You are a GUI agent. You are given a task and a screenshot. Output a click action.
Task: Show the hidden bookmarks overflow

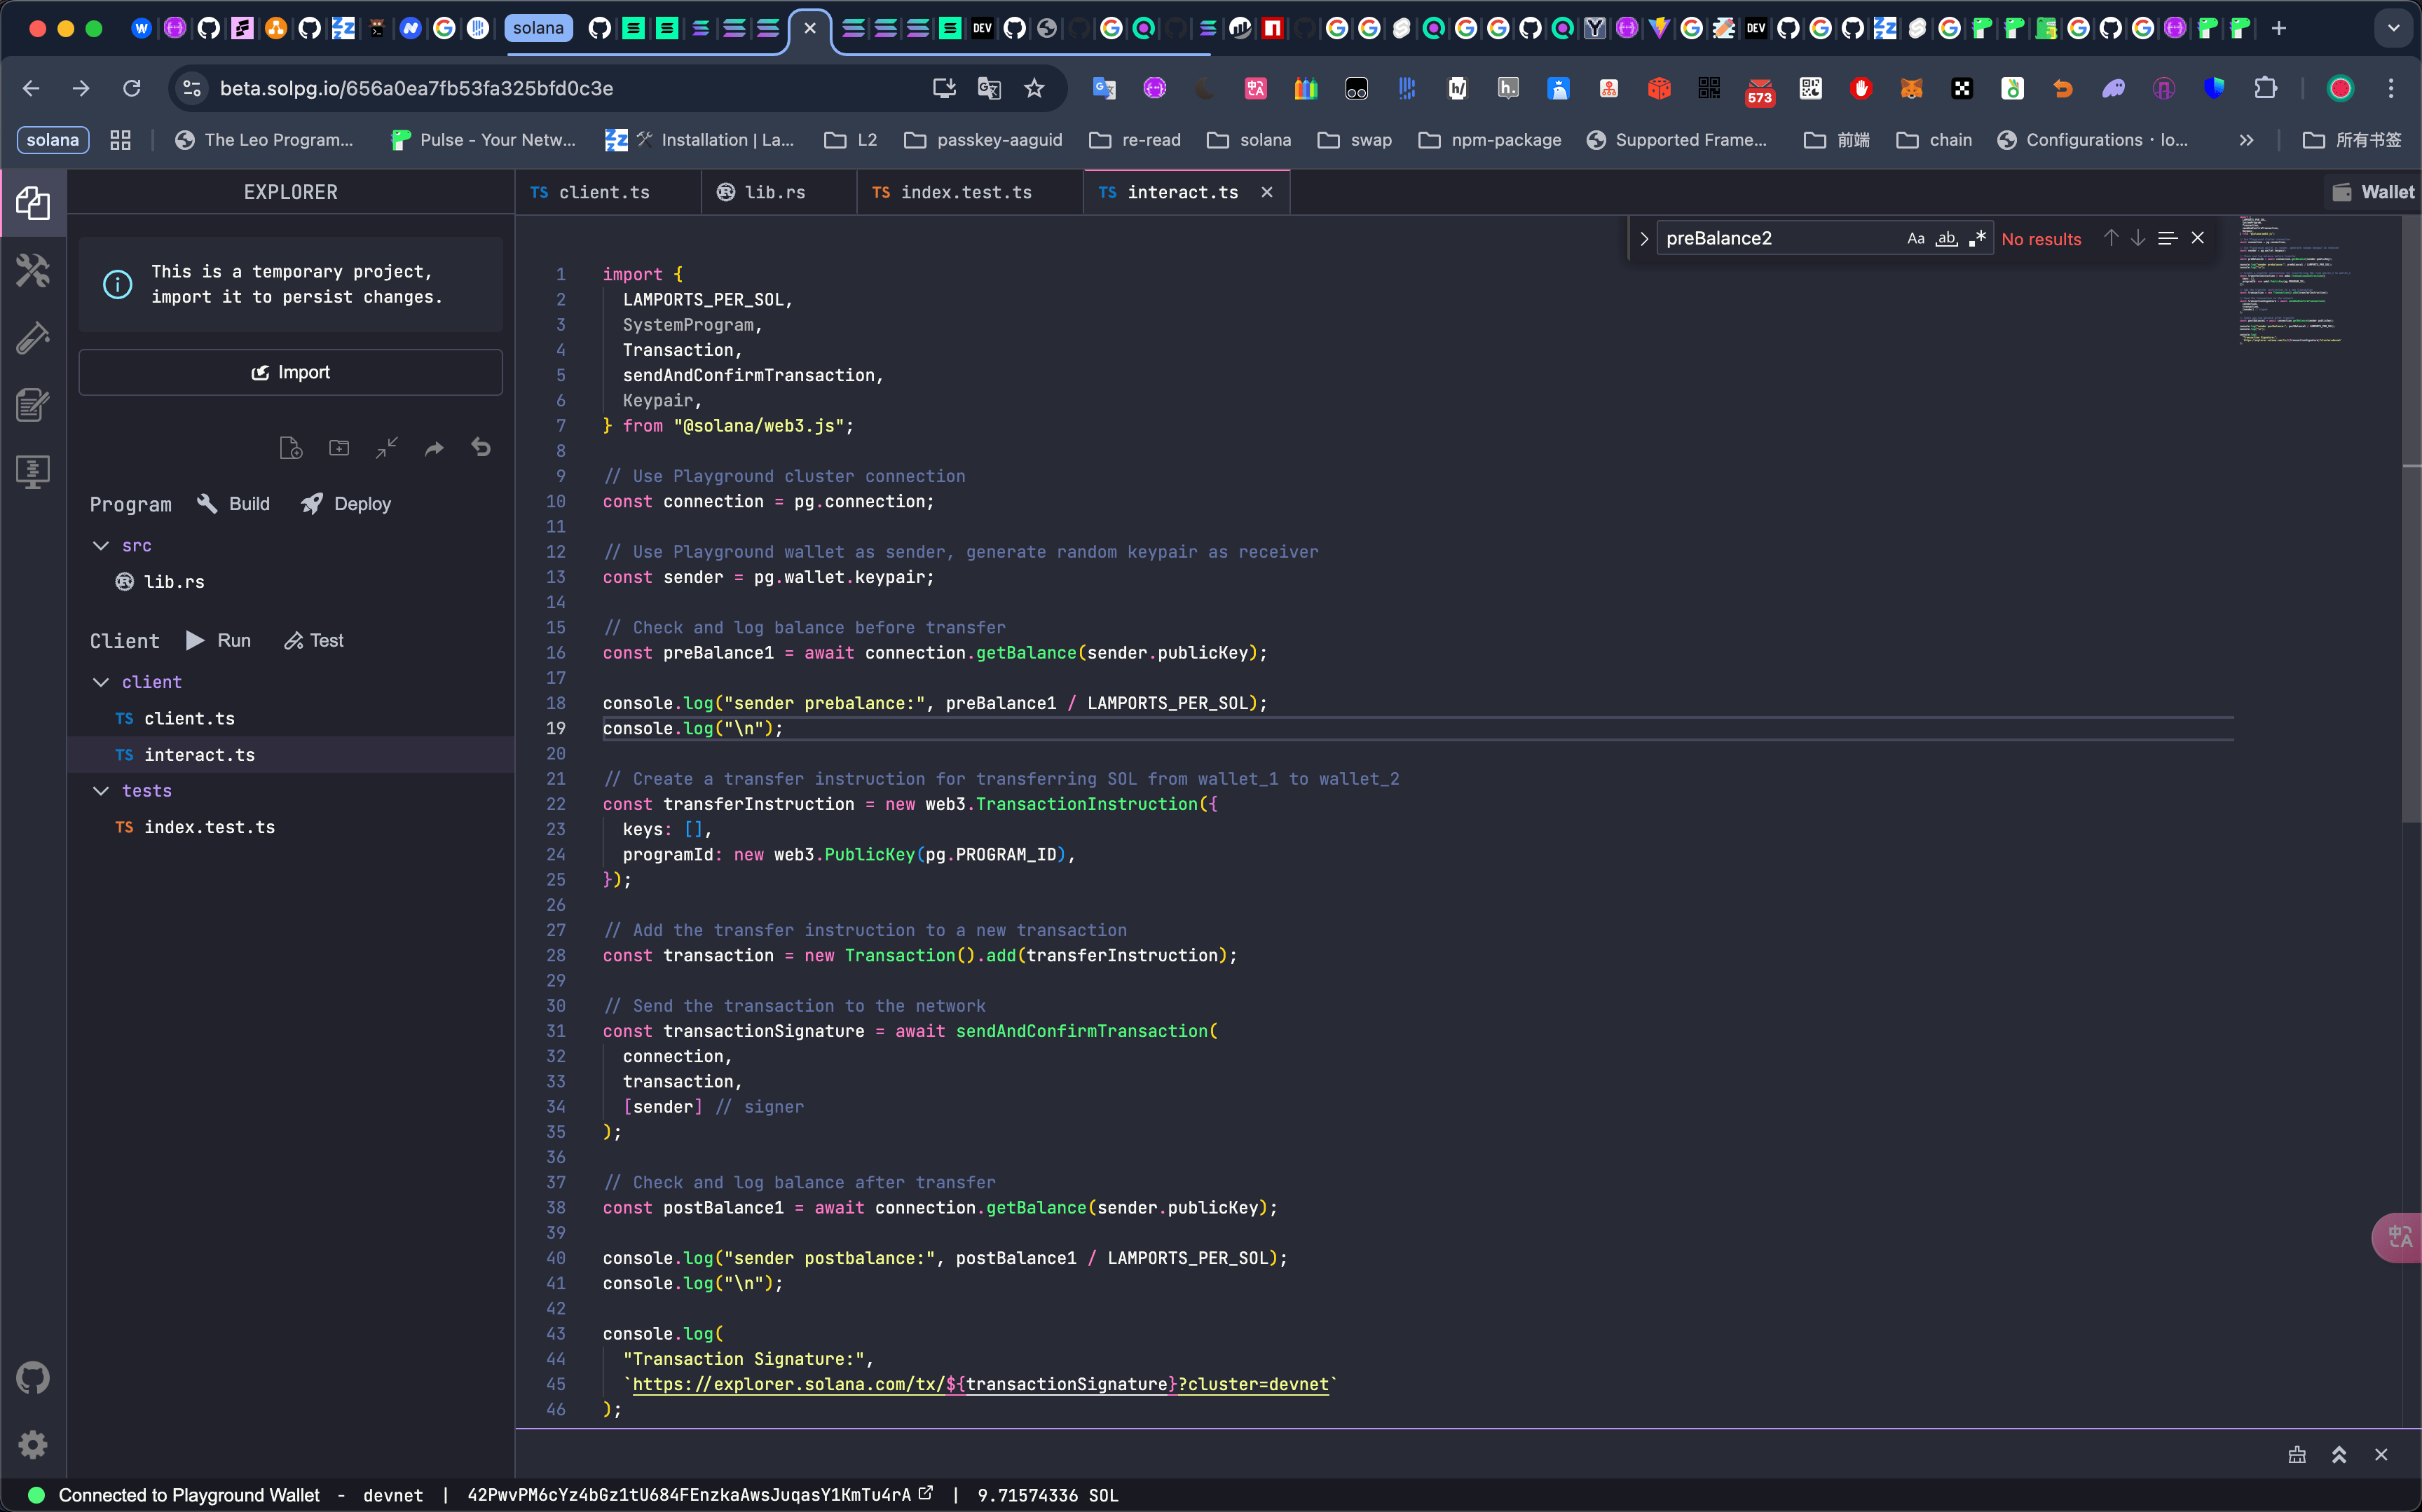(2246, 140)
